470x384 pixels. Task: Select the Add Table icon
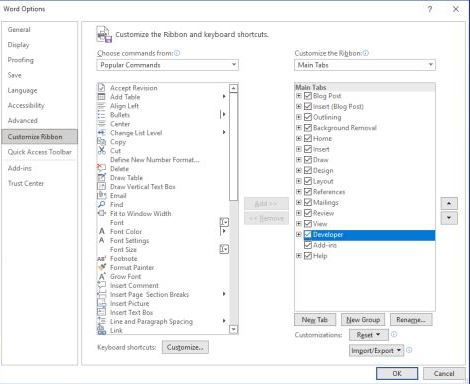point(101,97)
